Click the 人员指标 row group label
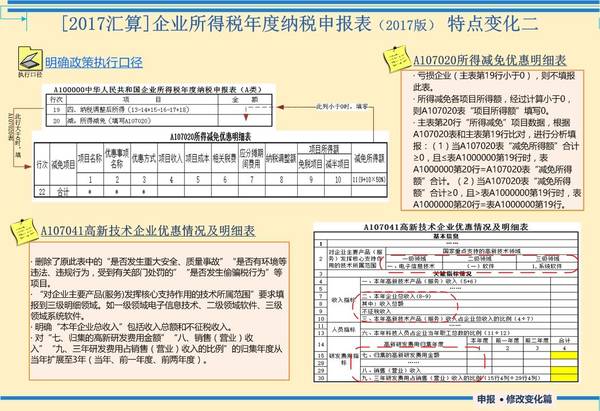600x411 pixels. [344, 329]
